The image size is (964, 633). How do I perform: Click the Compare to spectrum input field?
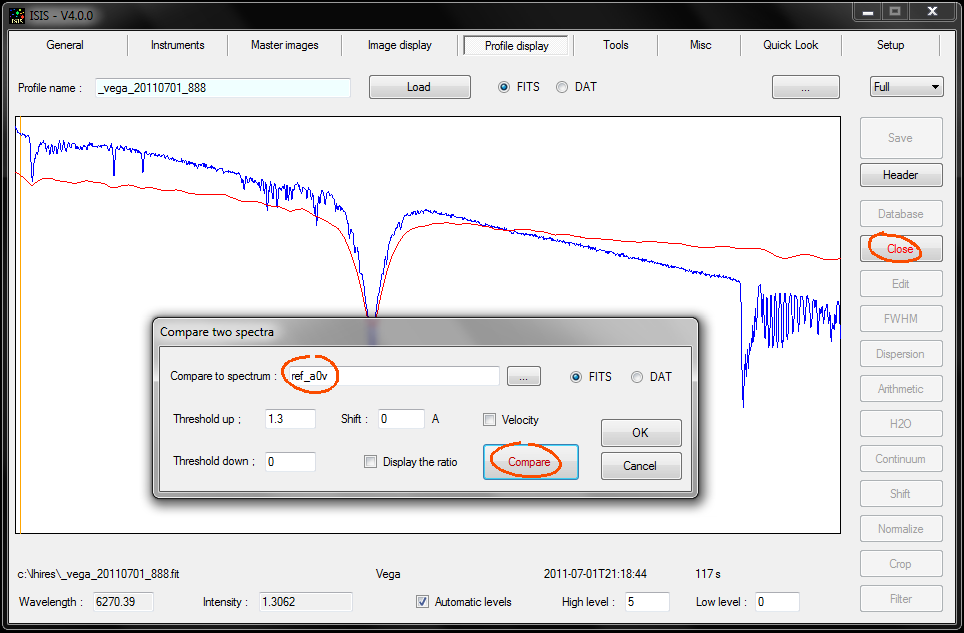(390, 376)
